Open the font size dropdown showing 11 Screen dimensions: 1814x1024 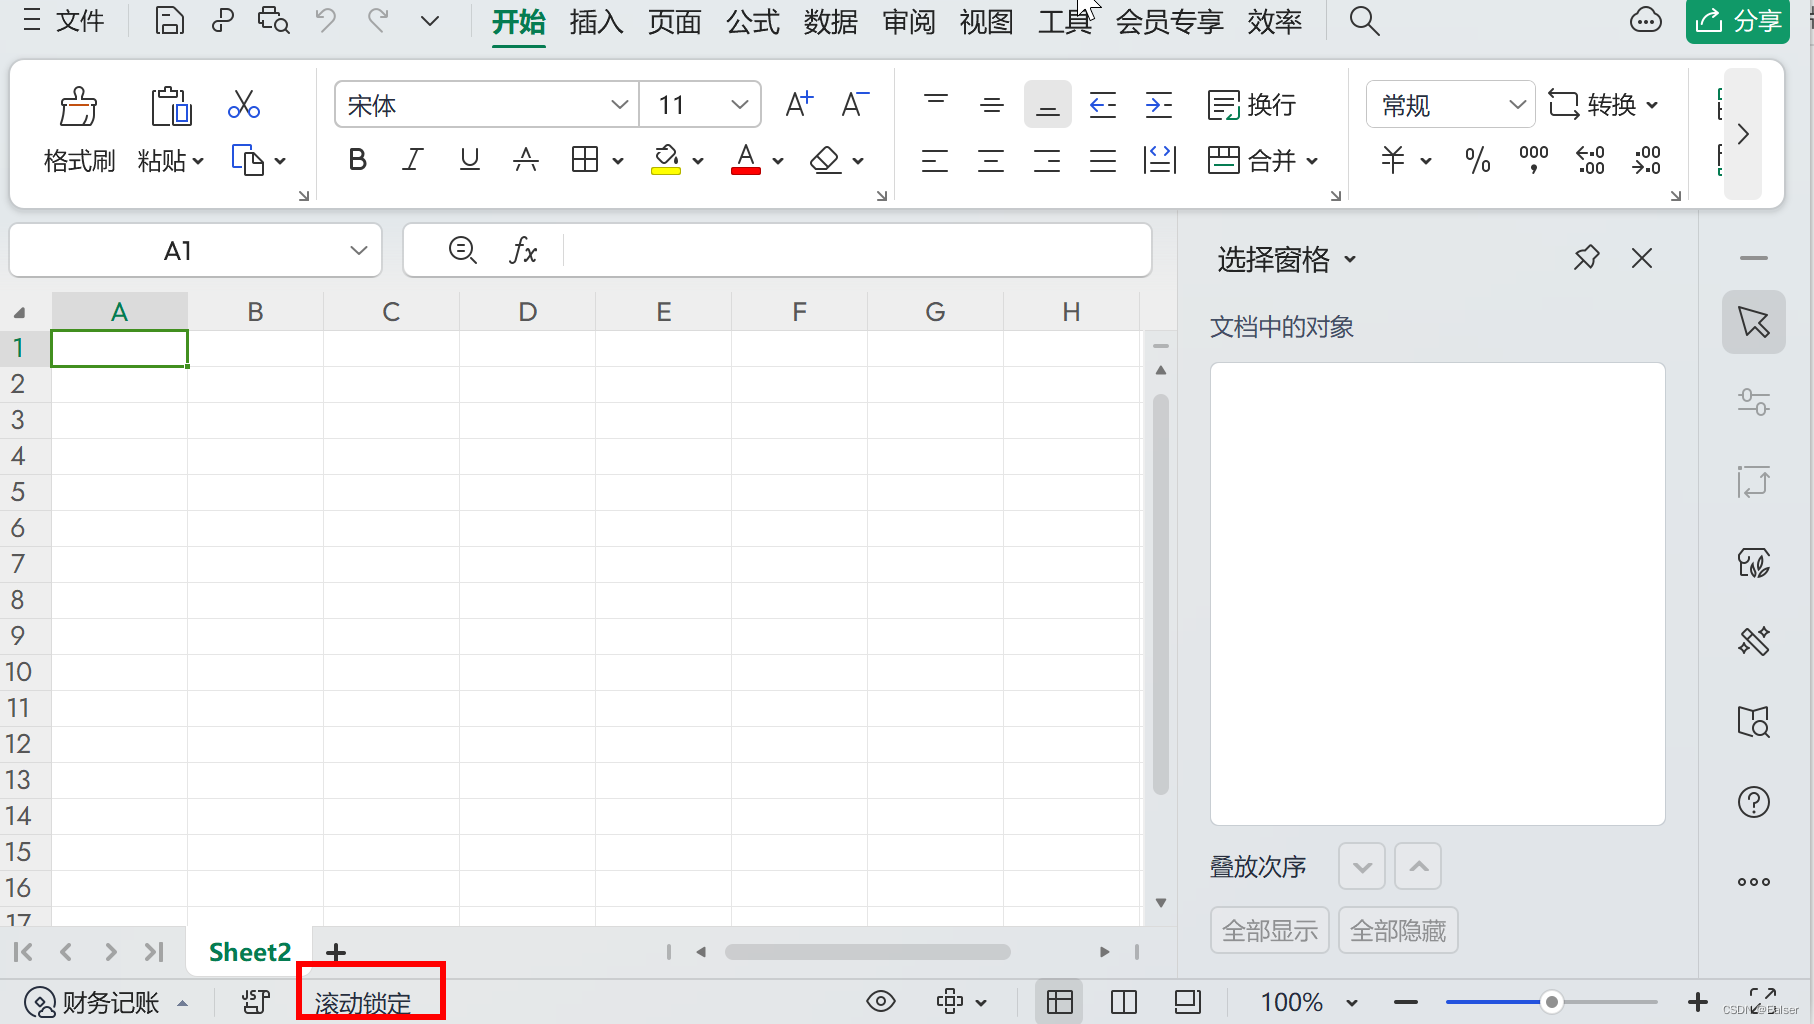[740, 104]
